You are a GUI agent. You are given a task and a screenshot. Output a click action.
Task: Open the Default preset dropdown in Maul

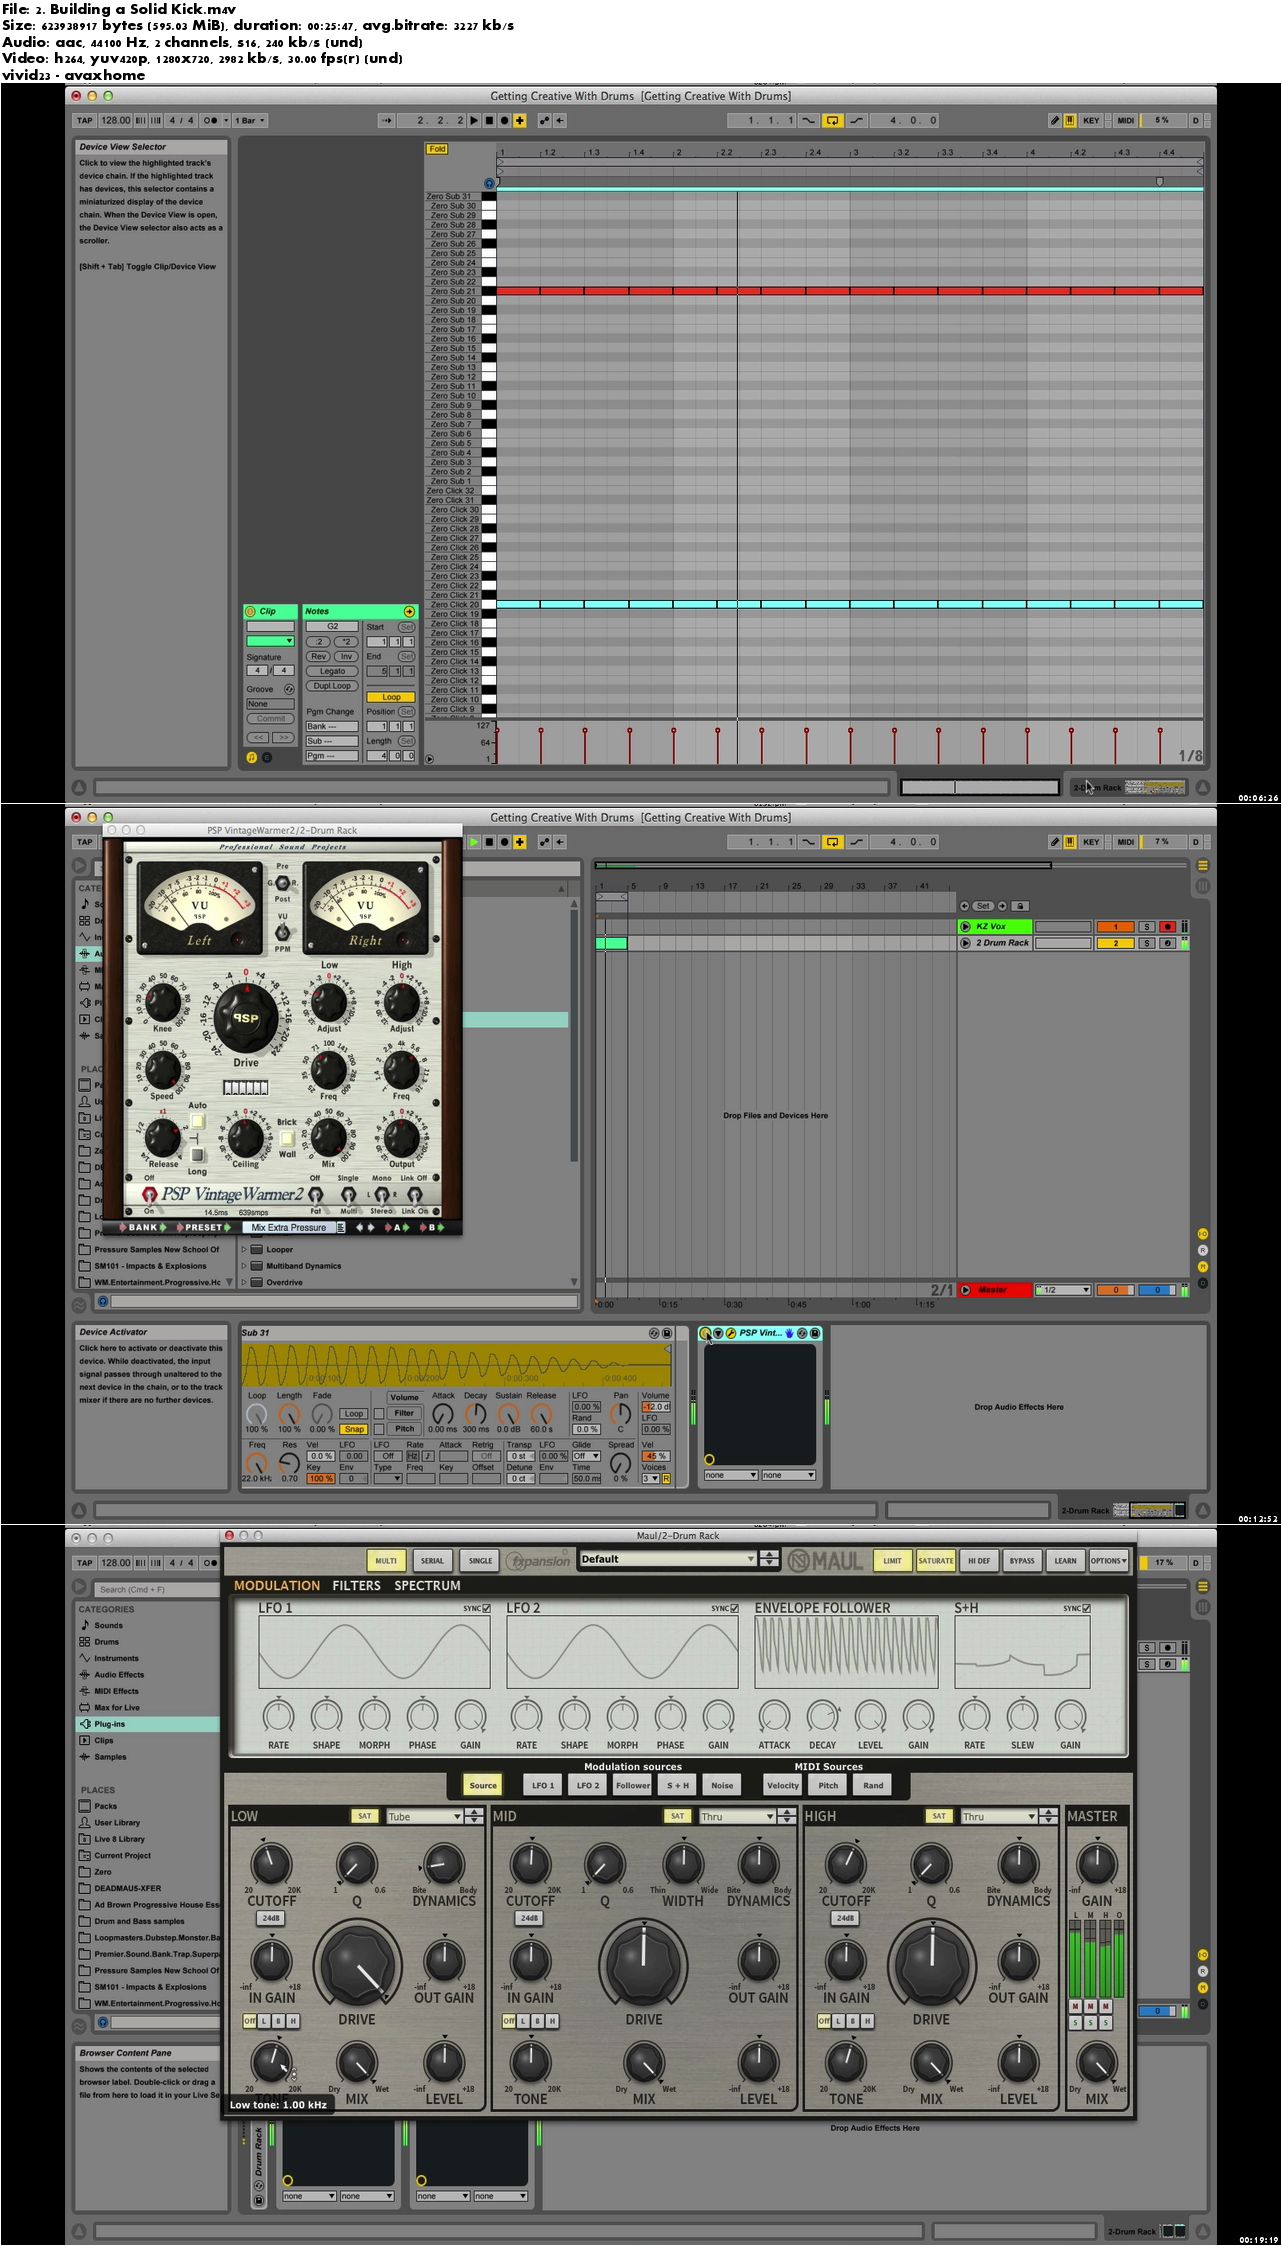pyautogui.click(x=667, y=1558)
